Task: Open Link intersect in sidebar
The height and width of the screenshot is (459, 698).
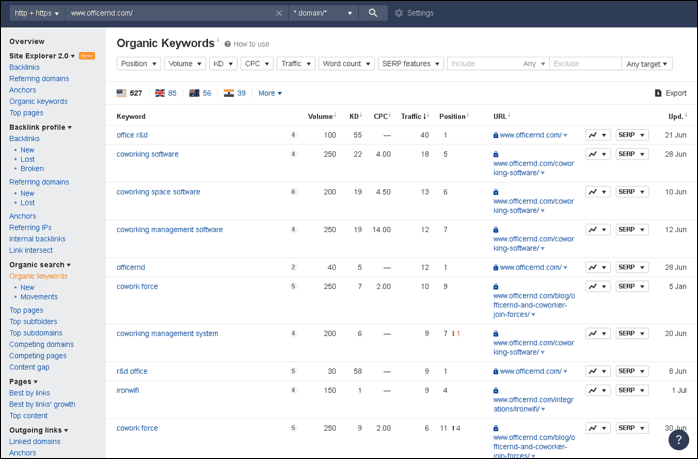Action: point(31,250)
